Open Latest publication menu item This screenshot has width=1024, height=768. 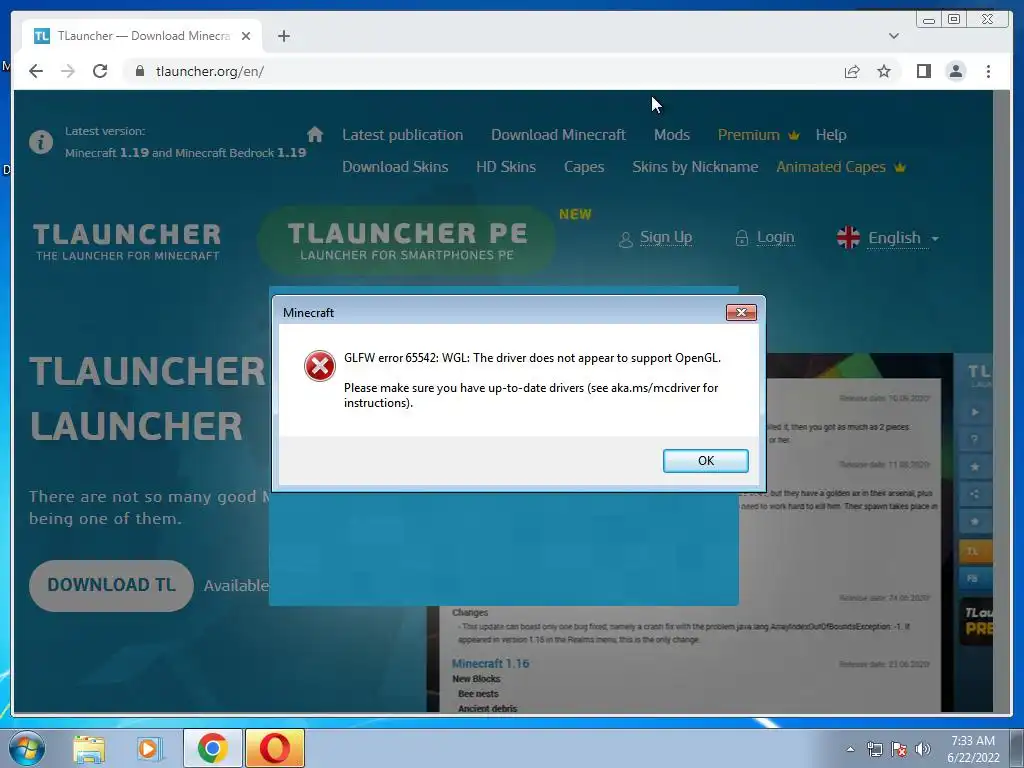402,135
